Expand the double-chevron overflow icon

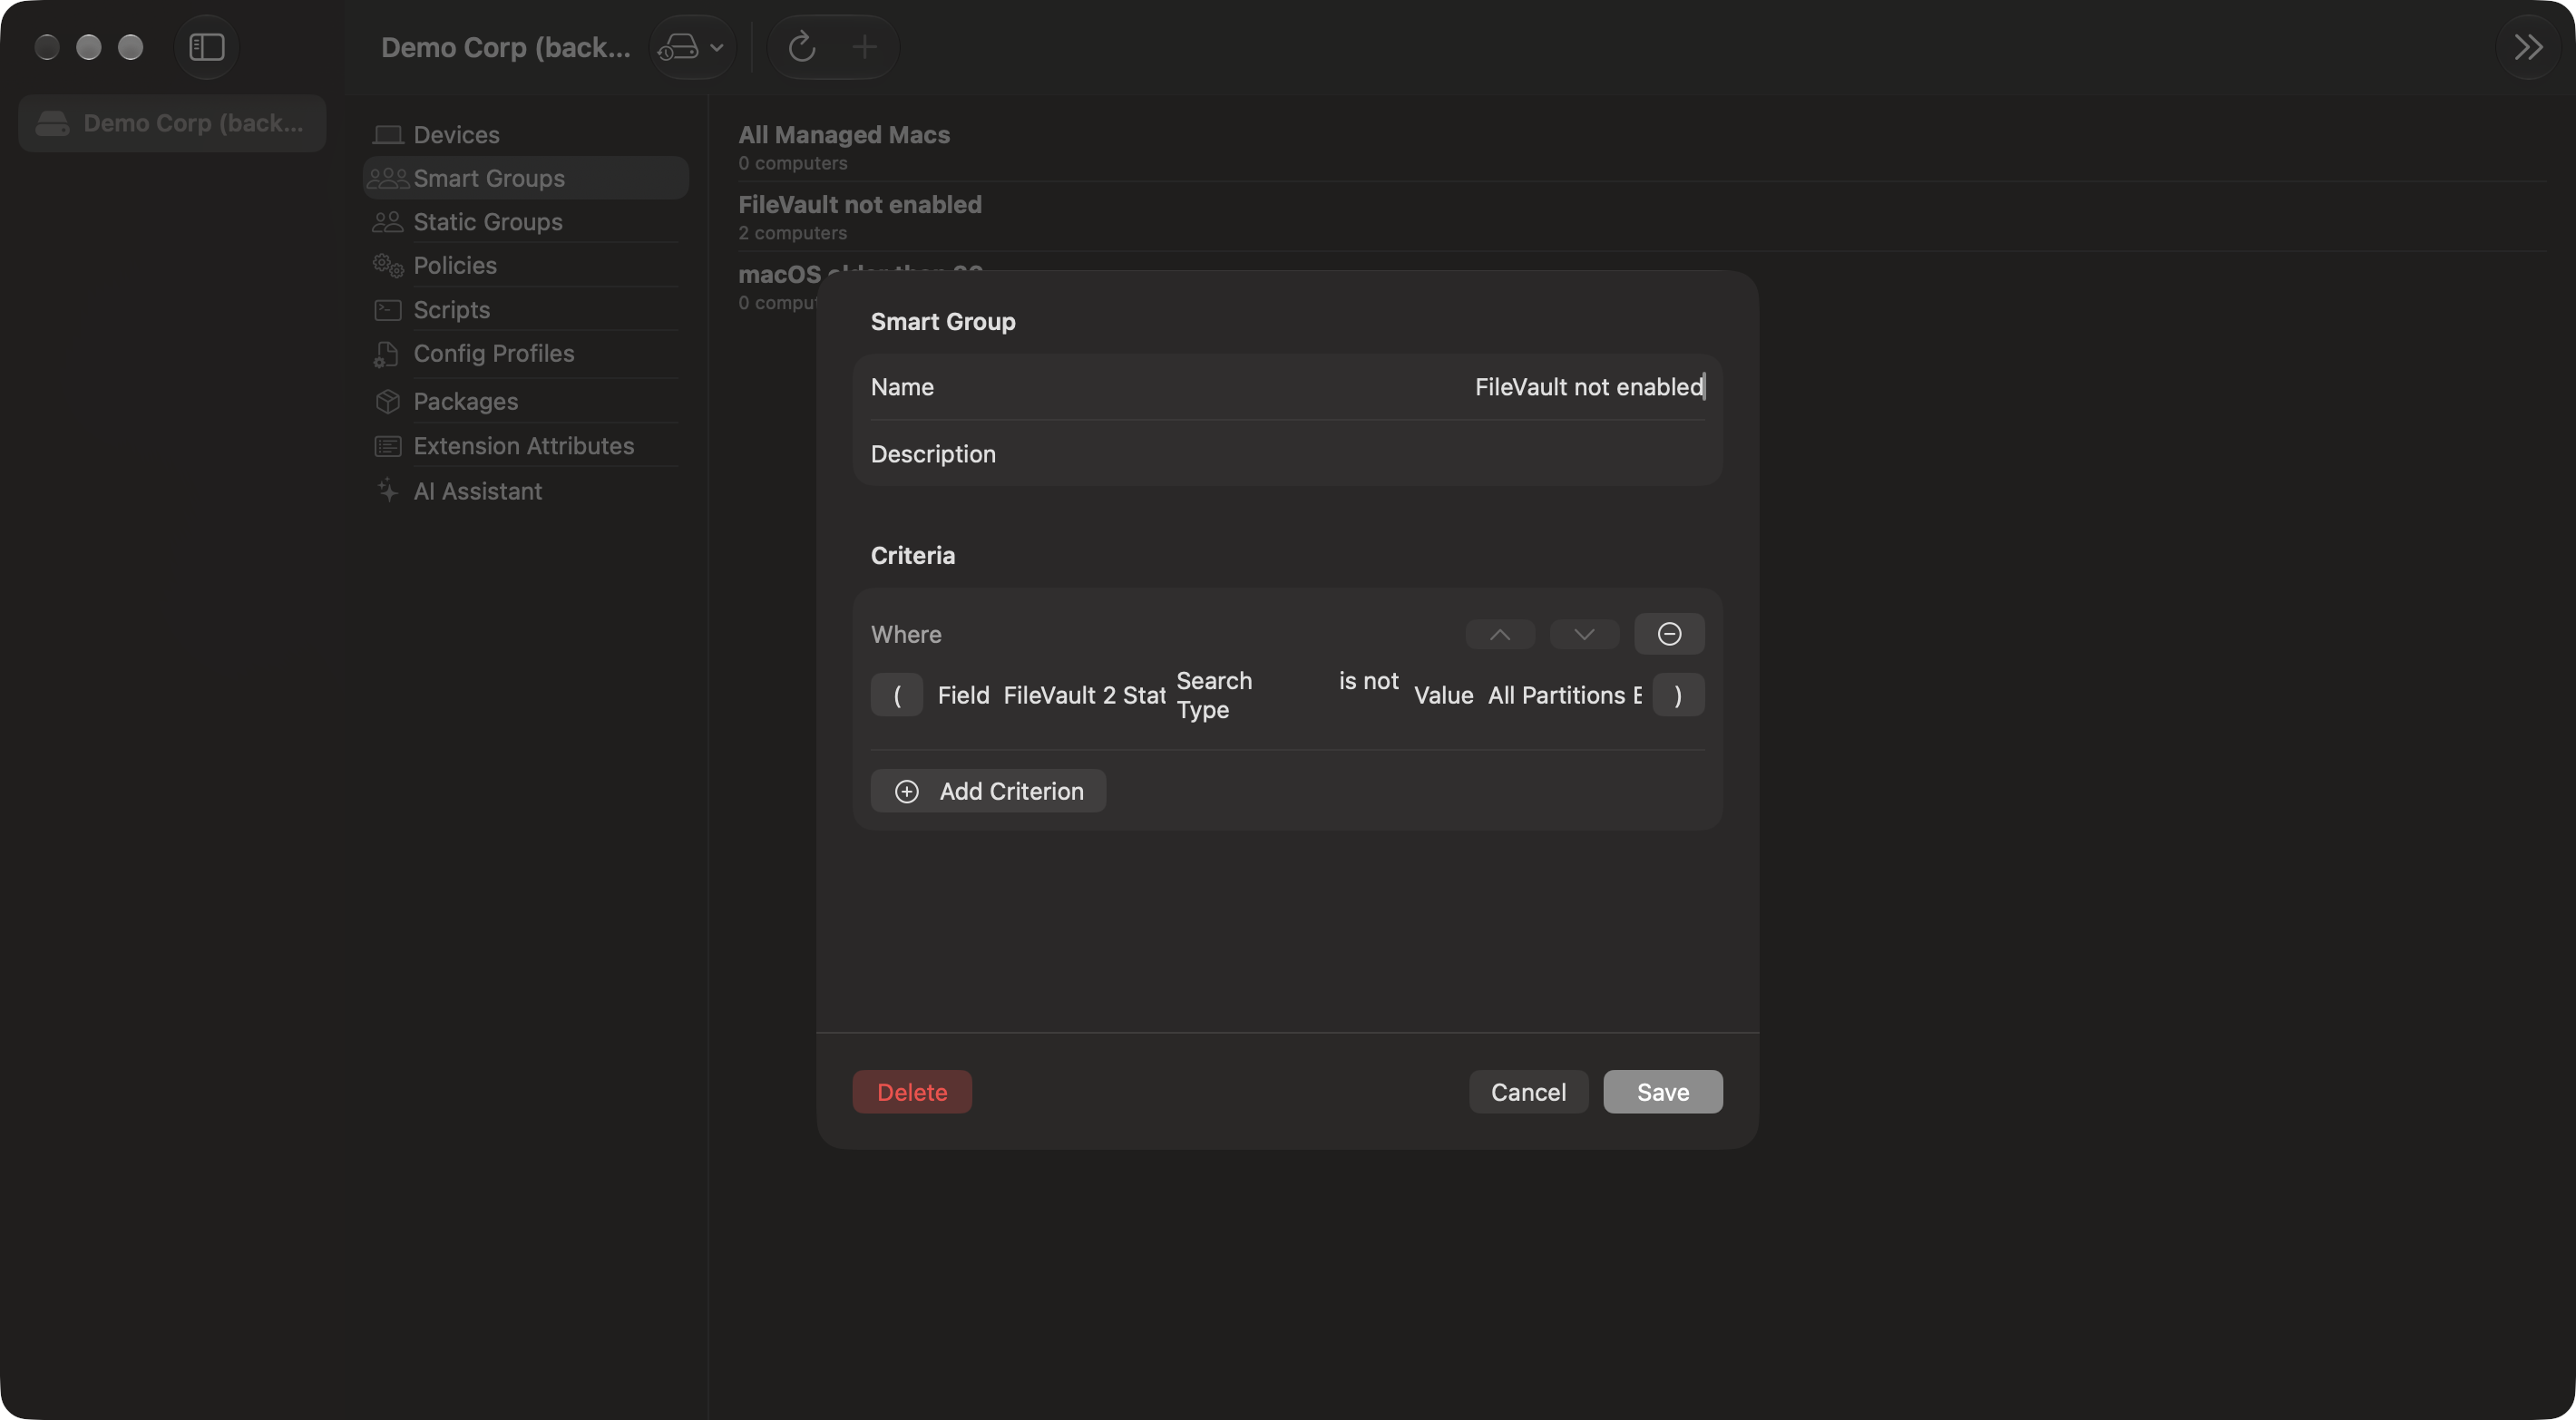pyautogui.click(x=2527, y=47)
